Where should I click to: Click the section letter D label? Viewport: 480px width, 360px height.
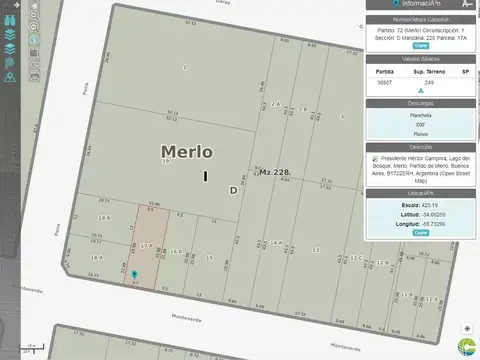[x=233, y=190]
